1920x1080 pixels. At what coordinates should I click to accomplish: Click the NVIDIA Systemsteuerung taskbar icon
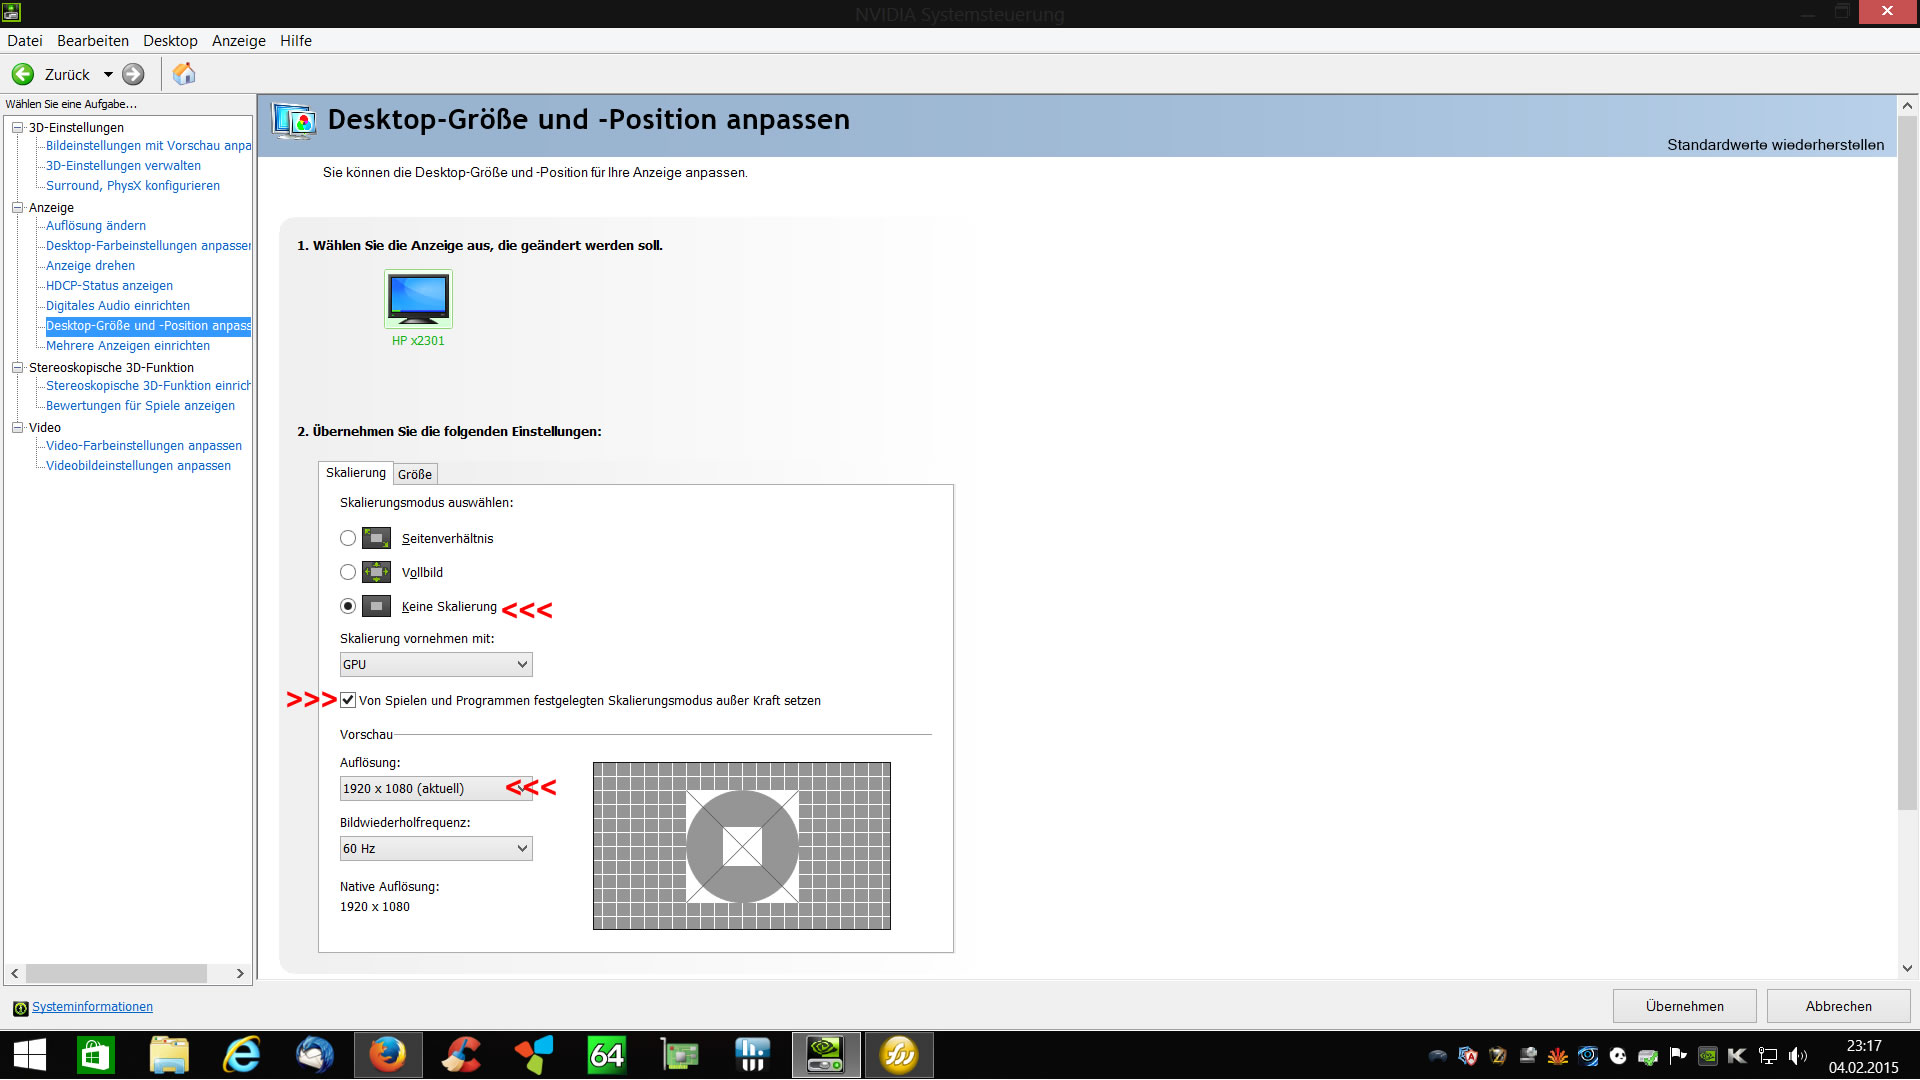click(x=826, y=1055)
